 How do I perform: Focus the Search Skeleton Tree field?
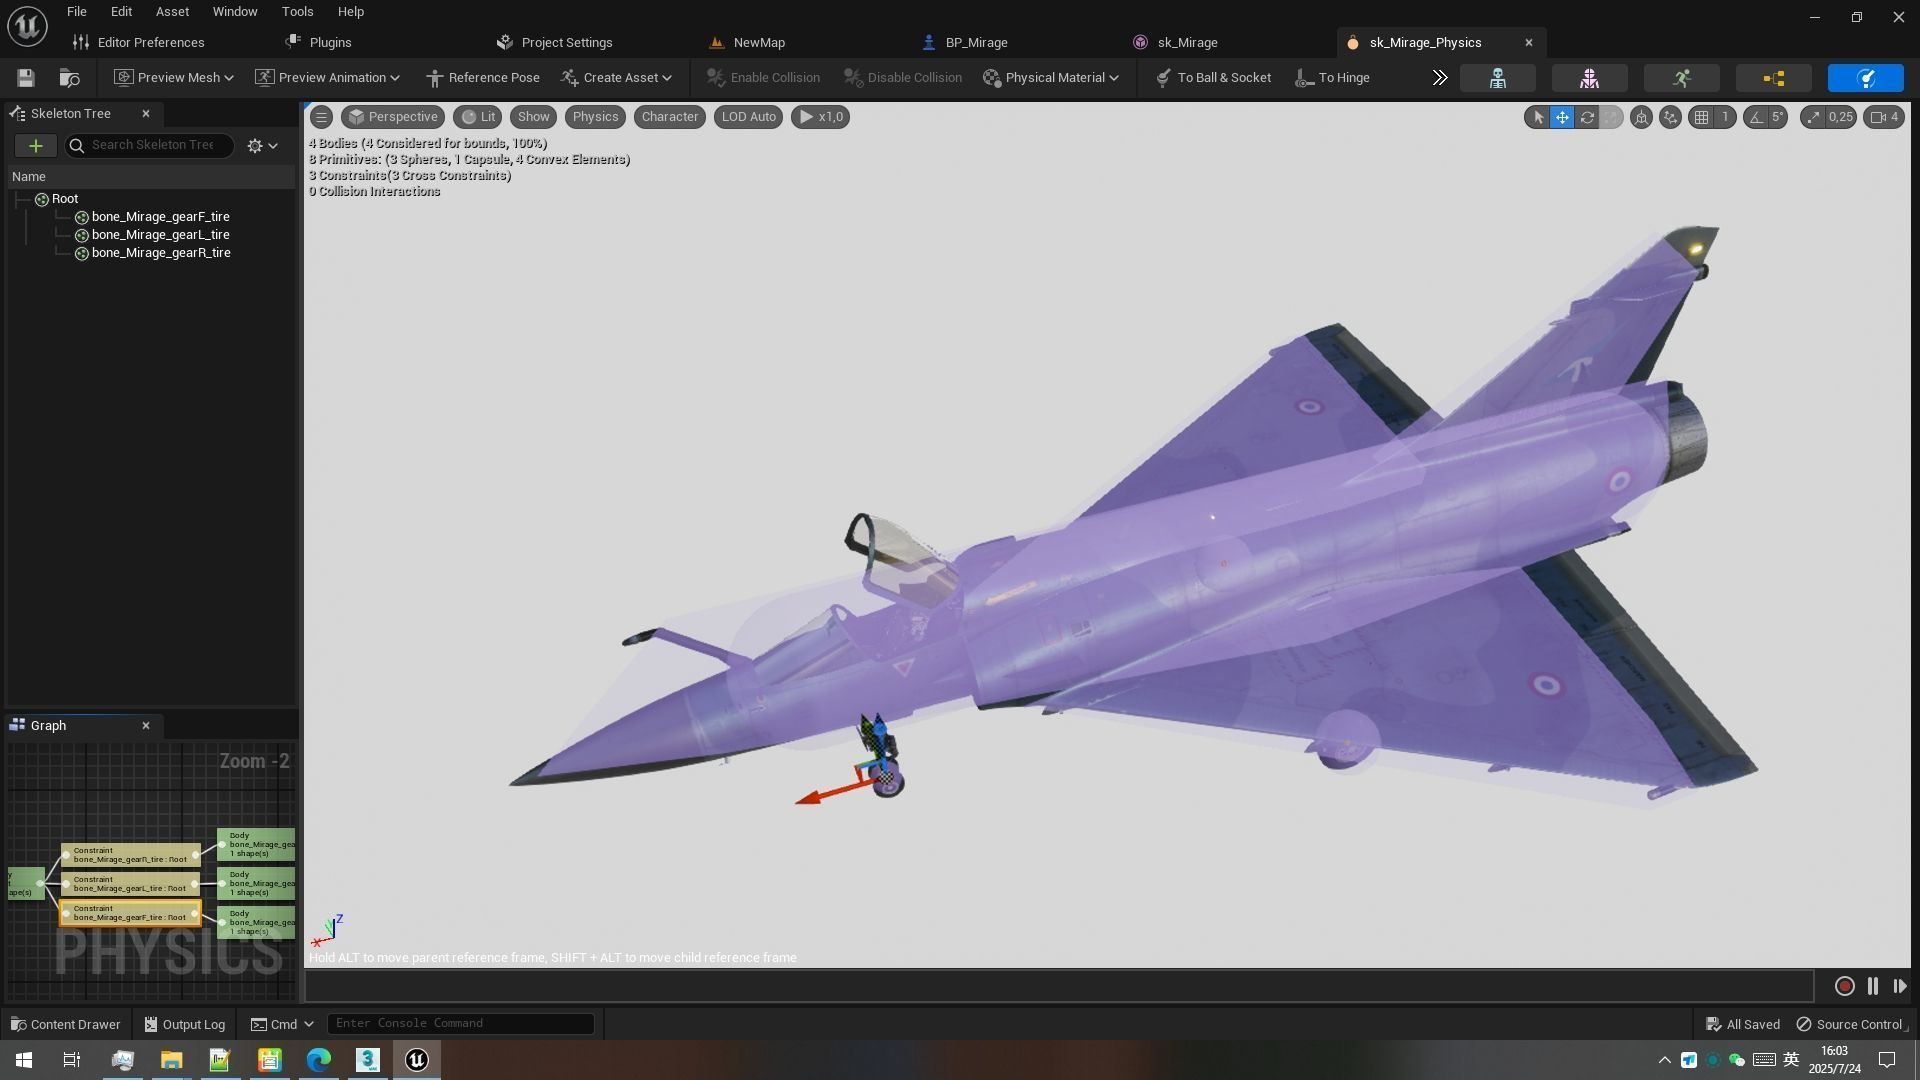149,146
